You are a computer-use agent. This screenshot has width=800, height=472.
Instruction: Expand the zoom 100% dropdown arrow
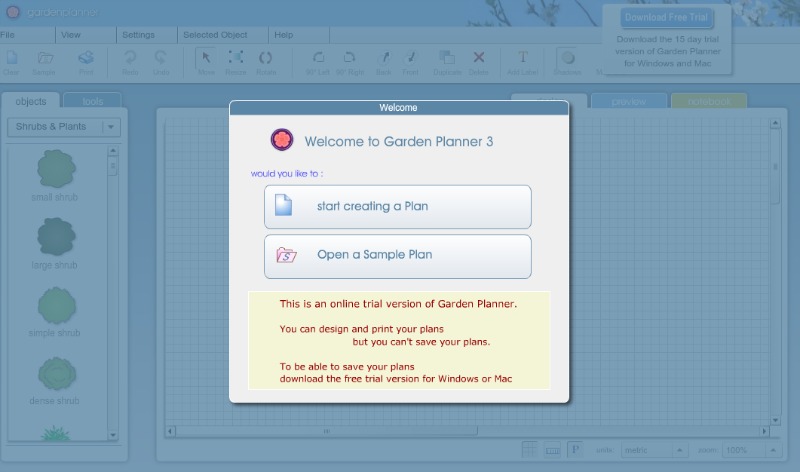pyautogui.click(x=773, y=450)
